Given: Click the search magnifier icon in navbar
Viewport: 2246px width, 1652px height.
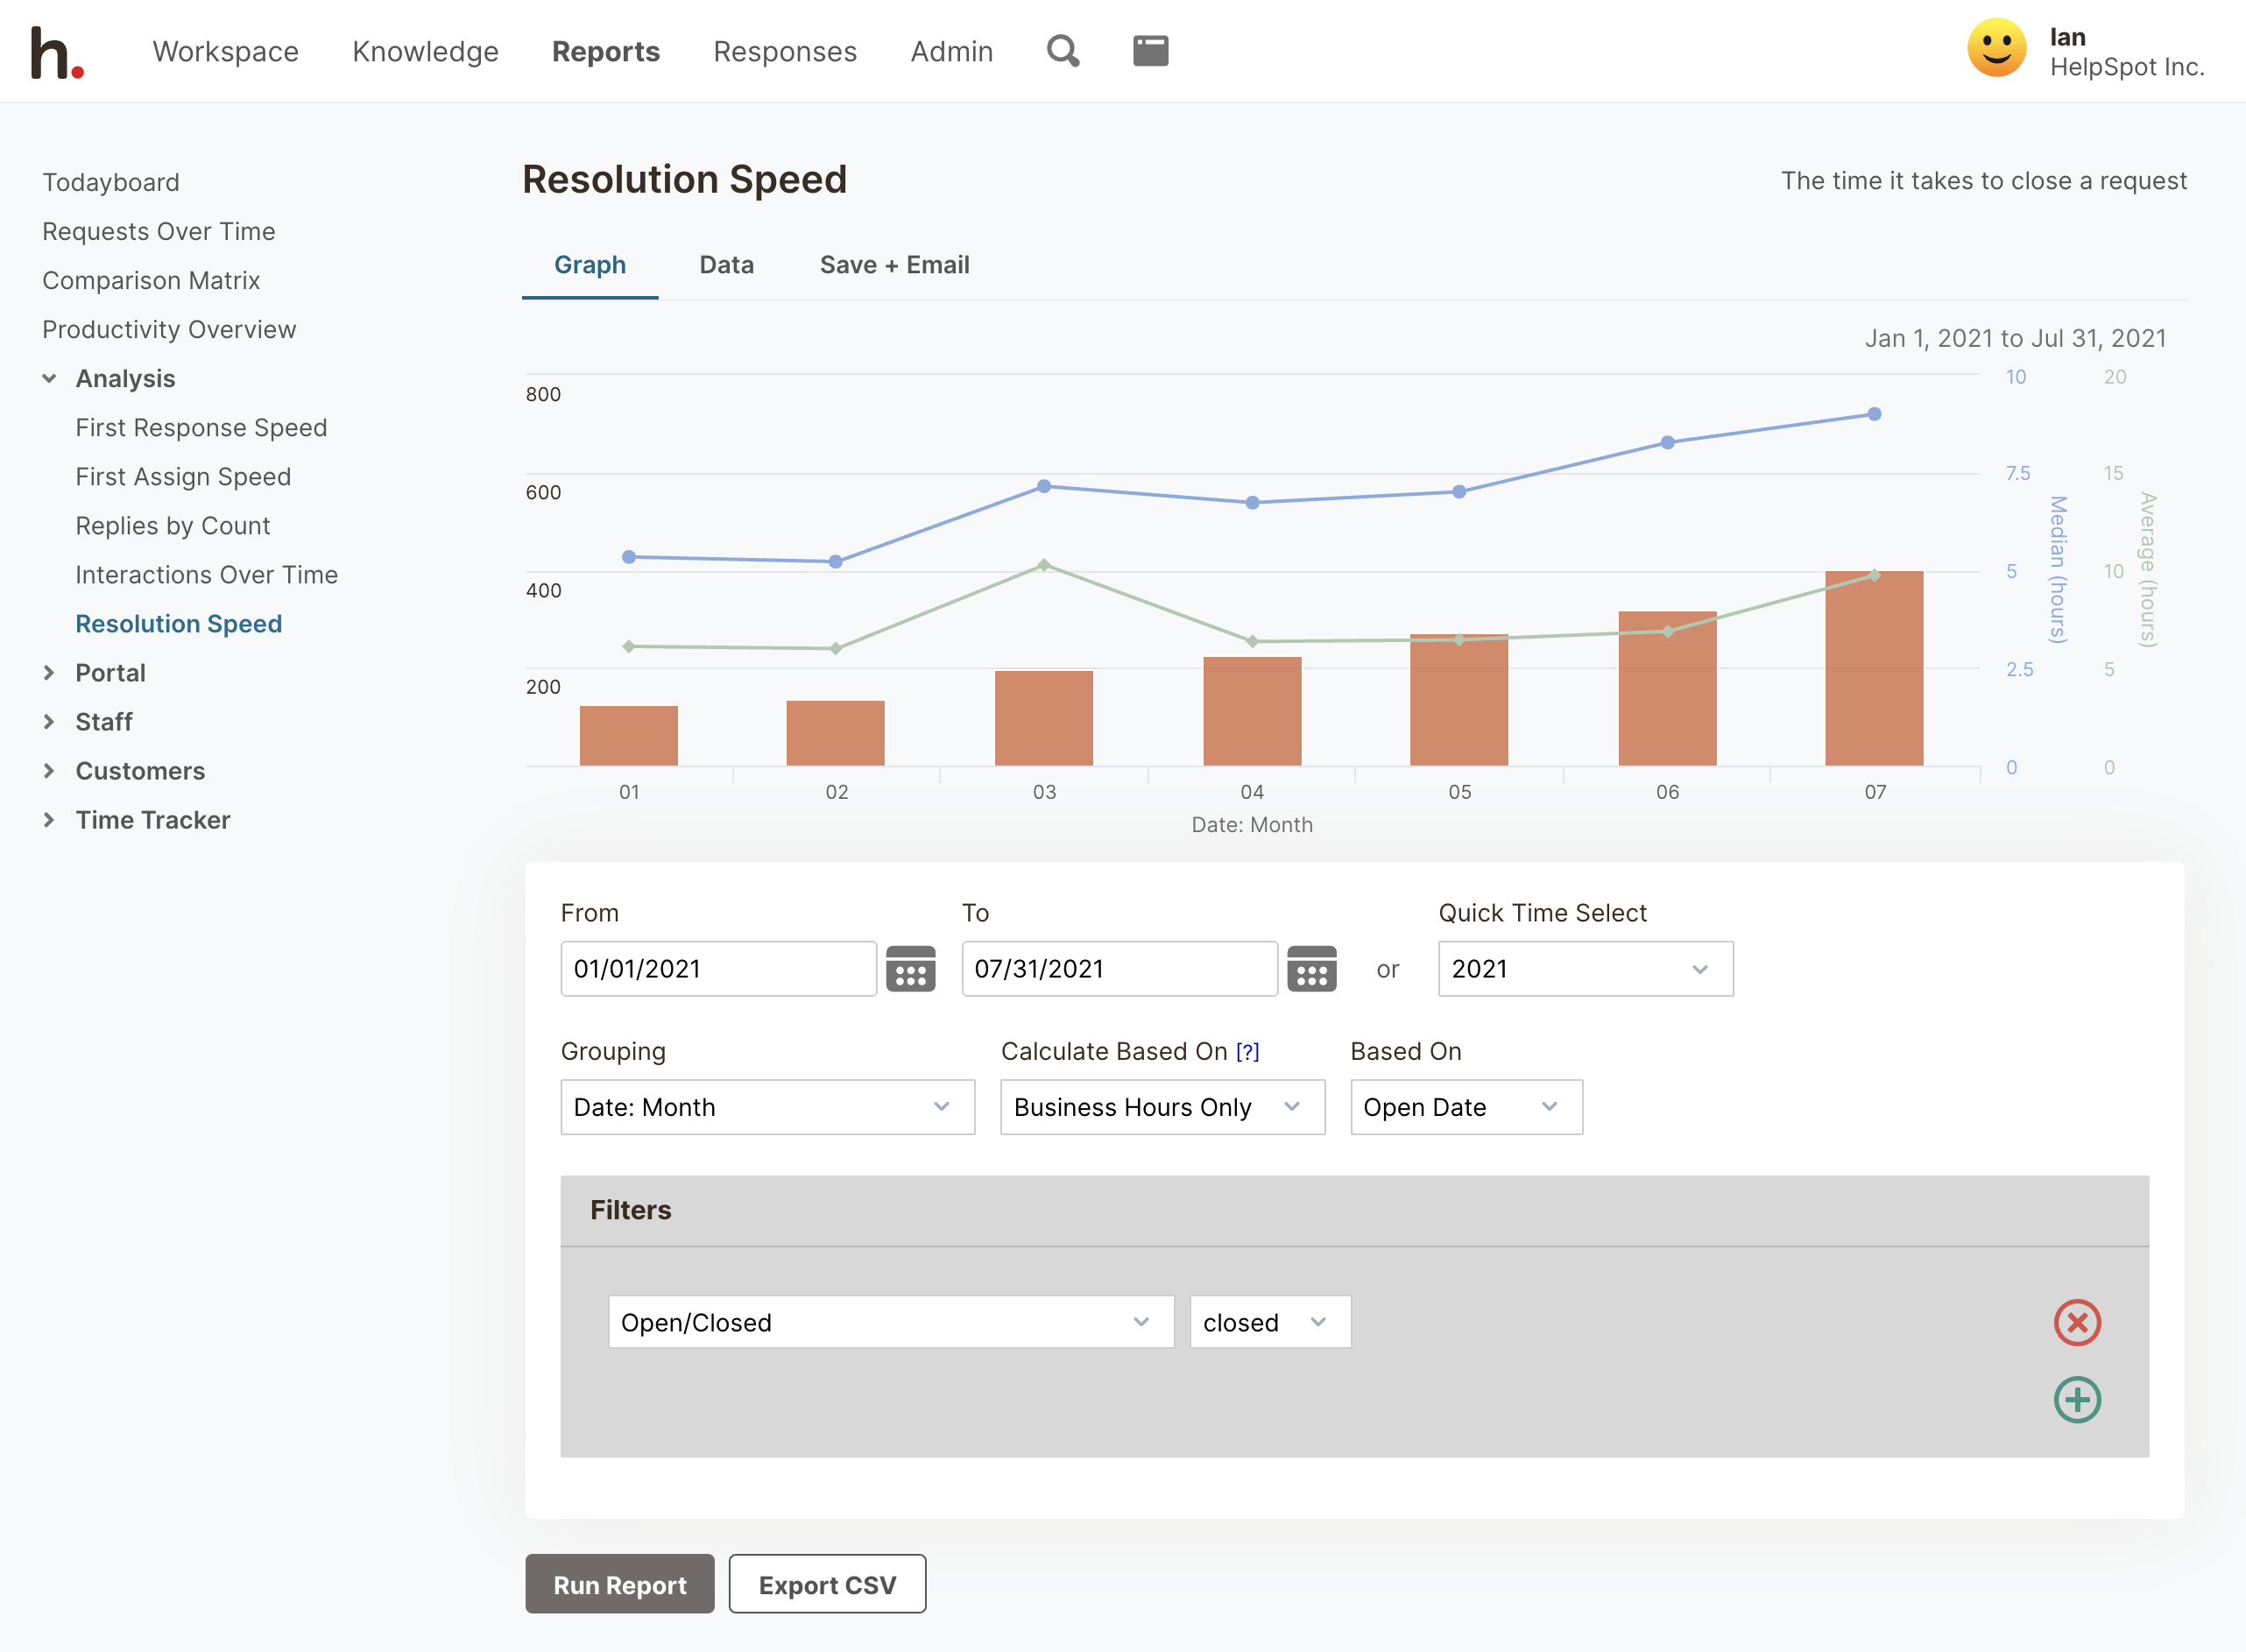Looking at the screenshot, I should 1062,51.
